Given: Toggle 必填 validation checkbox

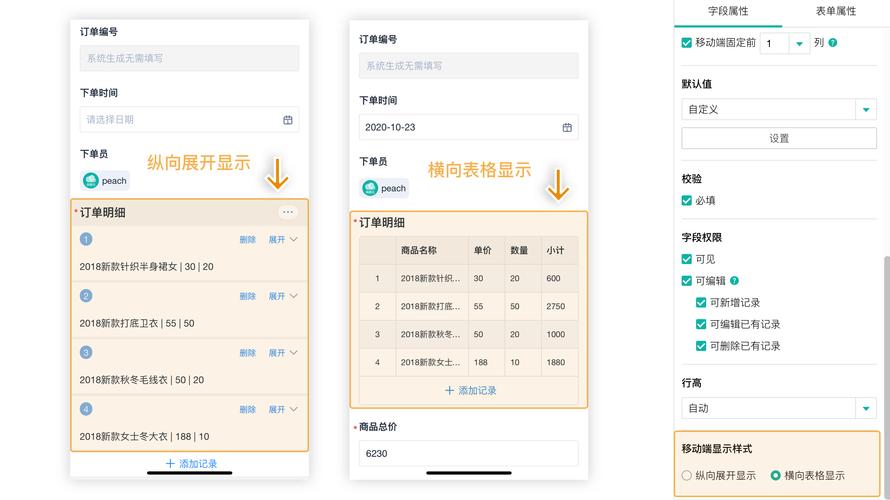Looking at the screenshot, I should coord(686,200).
